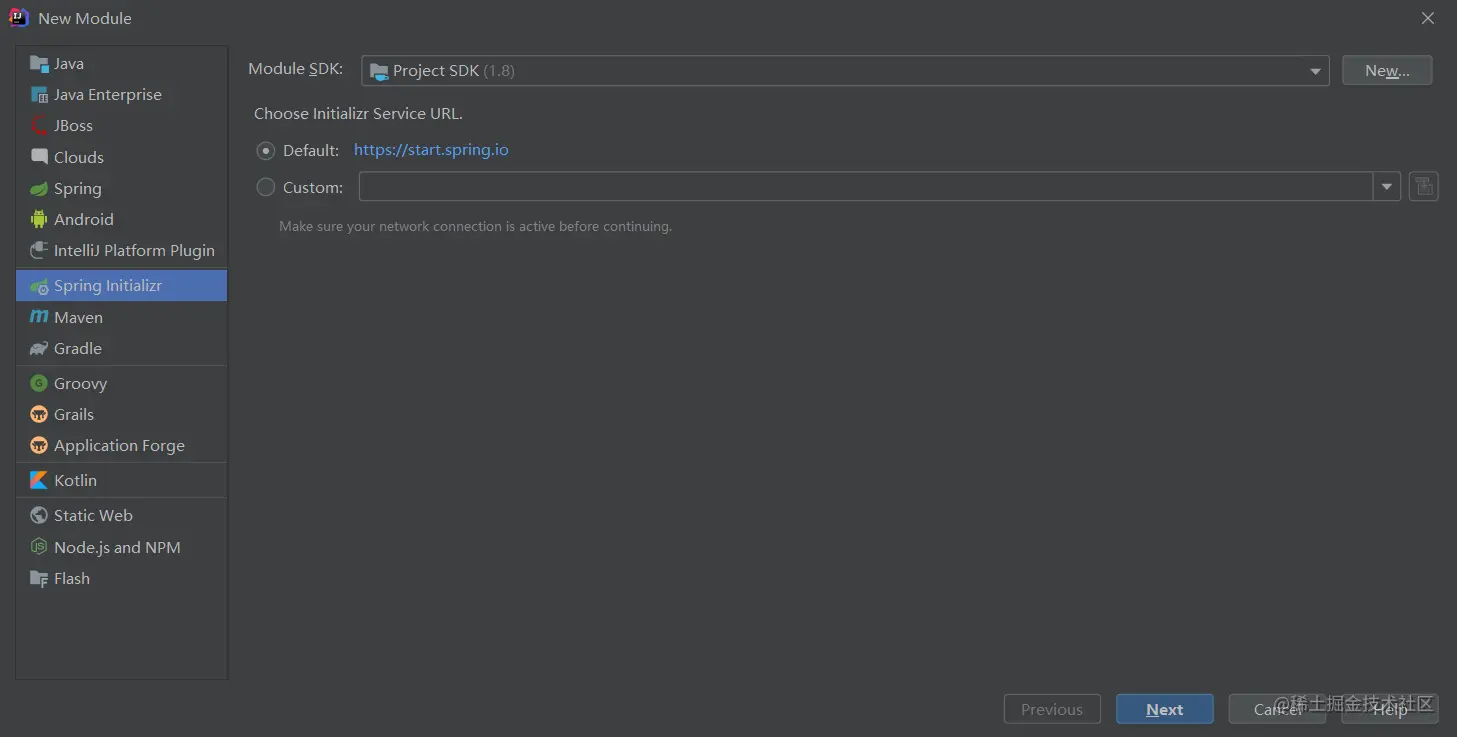Choose Gradle module type
1457x737 pixels.
[122, 349]
